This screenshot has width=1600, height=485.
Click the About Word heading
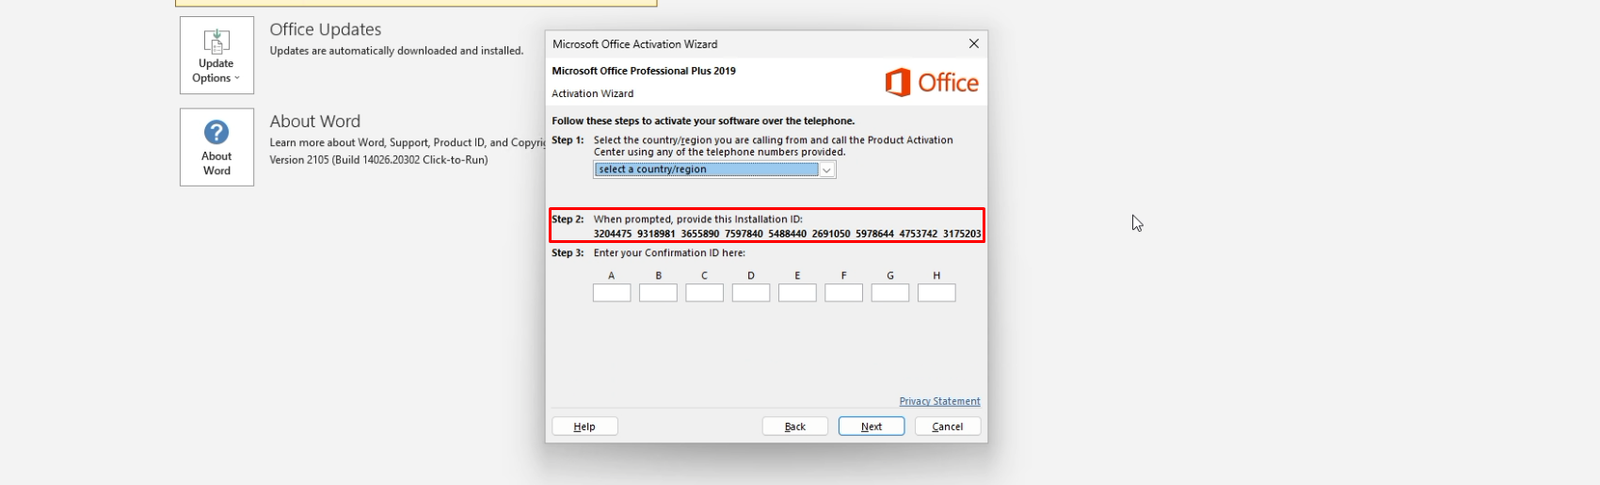[x=315, y=121]
